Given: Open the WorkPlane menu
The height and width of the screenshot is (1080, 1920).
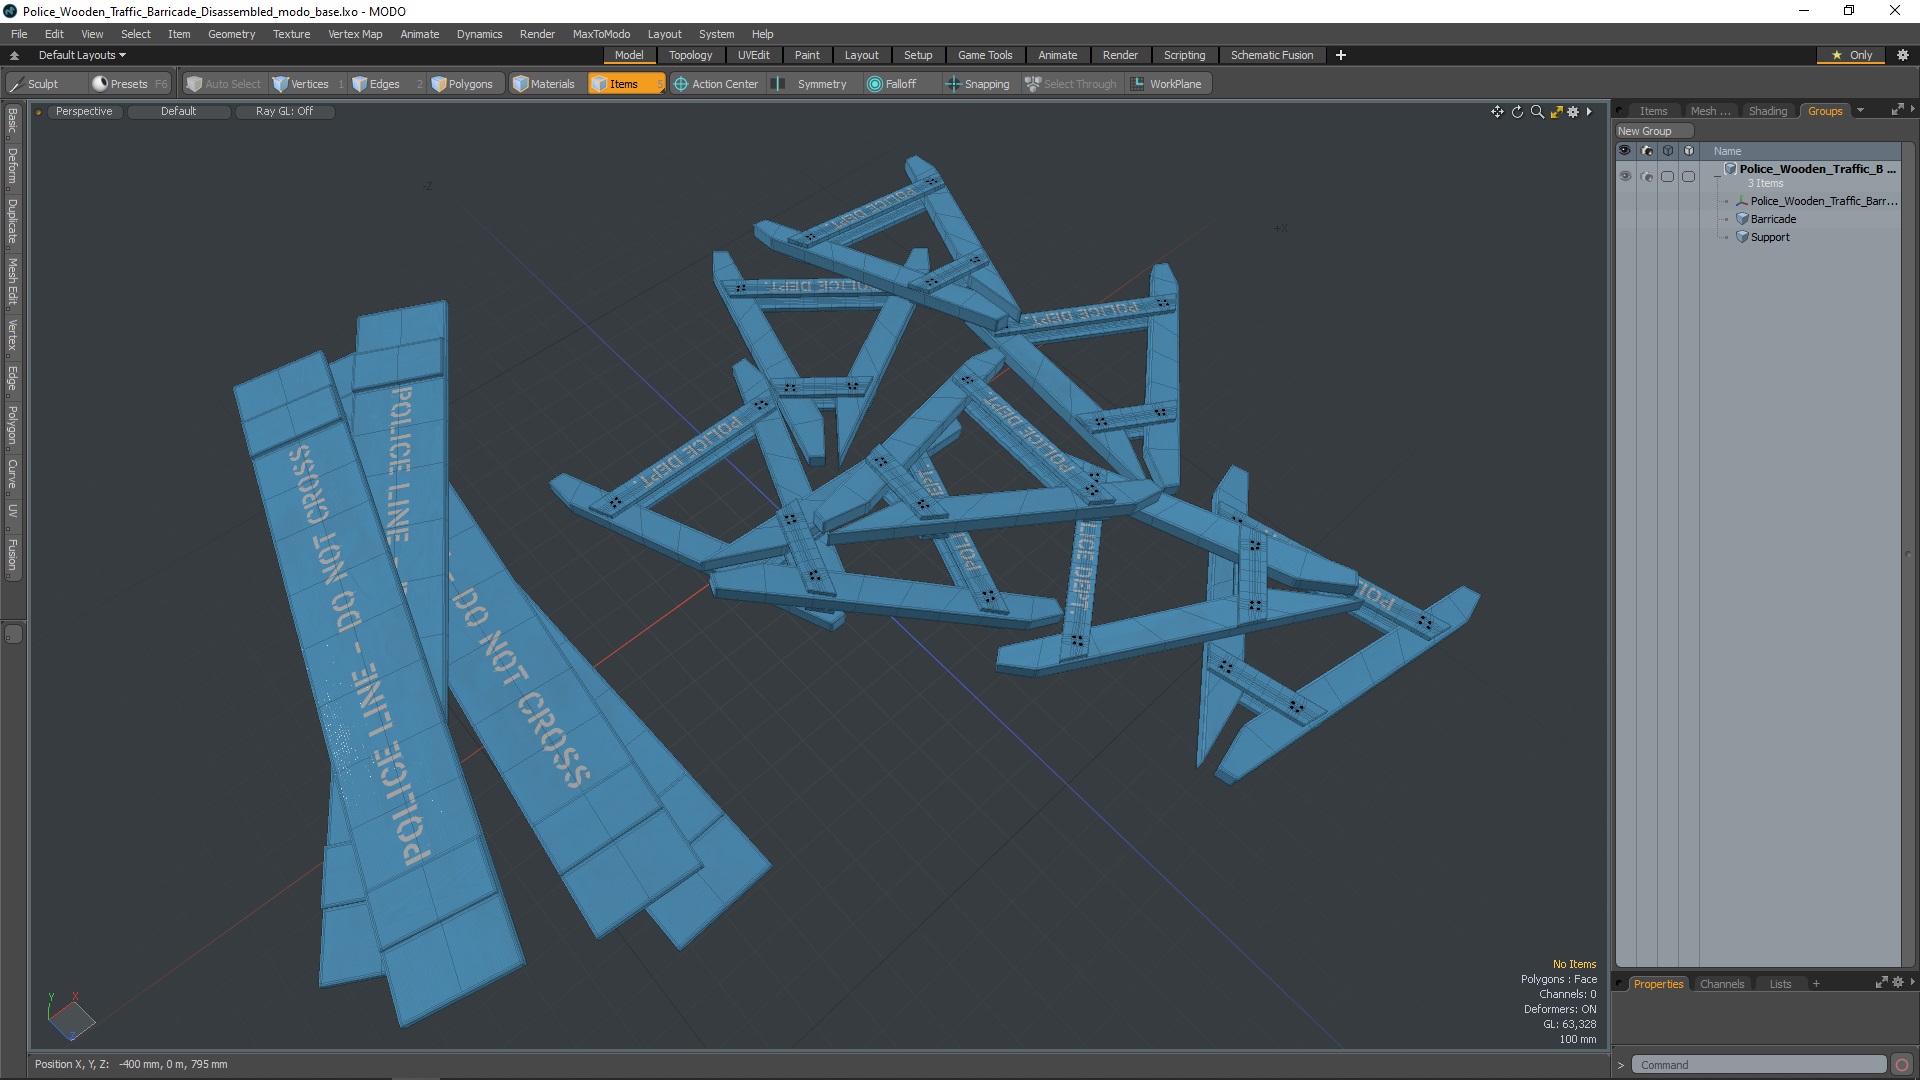Looking at the screenshot, I should pyautogui.click(x=1167, y=84).
